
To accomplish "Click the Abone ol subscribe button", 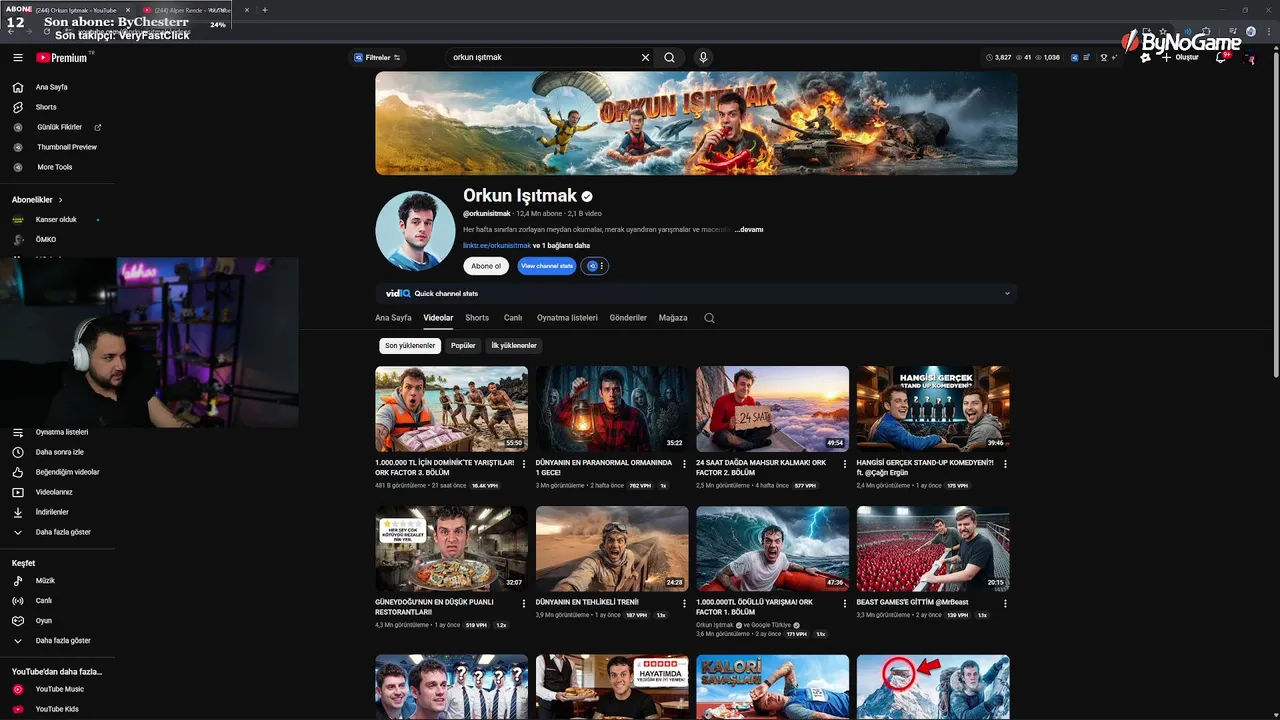I will [486, 266].
